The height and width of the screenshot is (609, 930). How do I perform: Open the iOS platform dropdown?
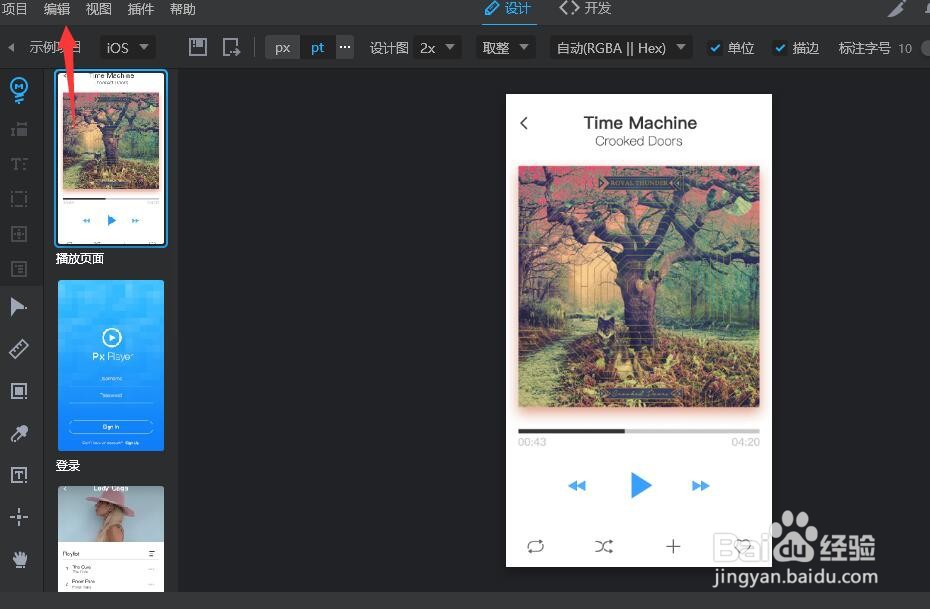coord(128,47)
